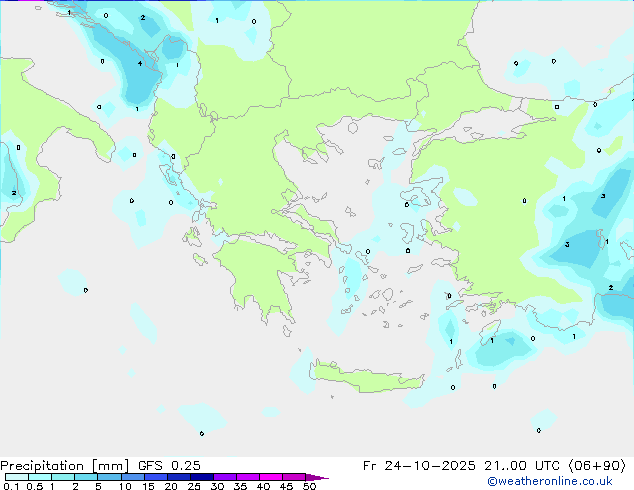Click the legend scale label '20'
634x490 pixels.
[x=171, y=486]
